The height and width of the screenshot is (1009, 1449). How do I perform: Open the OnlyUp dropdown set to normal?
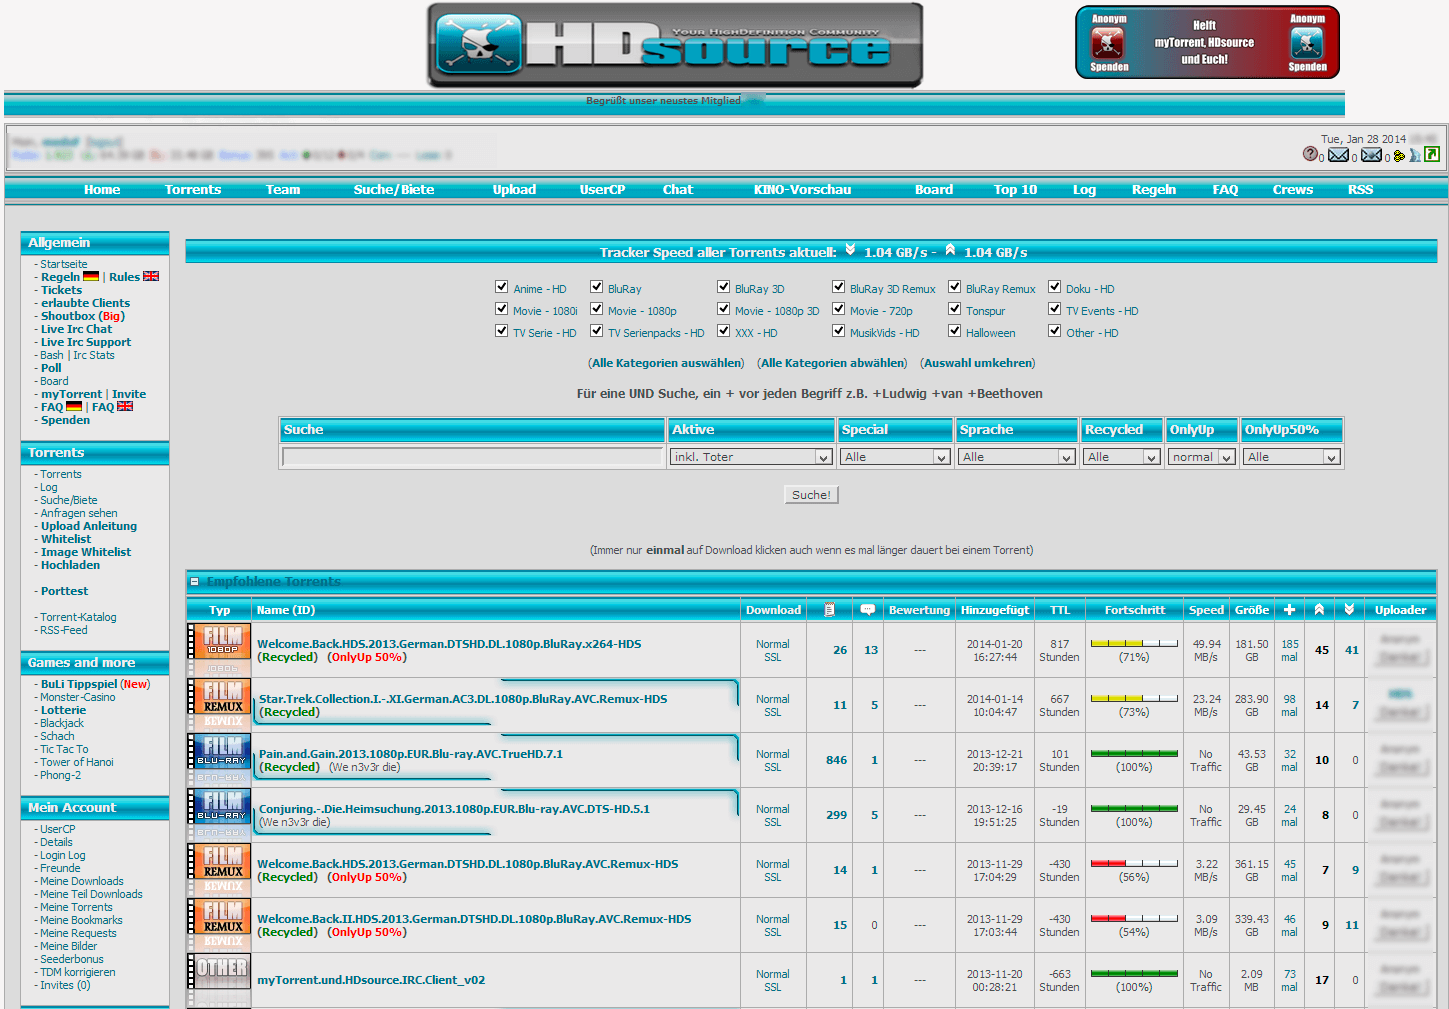click(x=1202, y=457)
